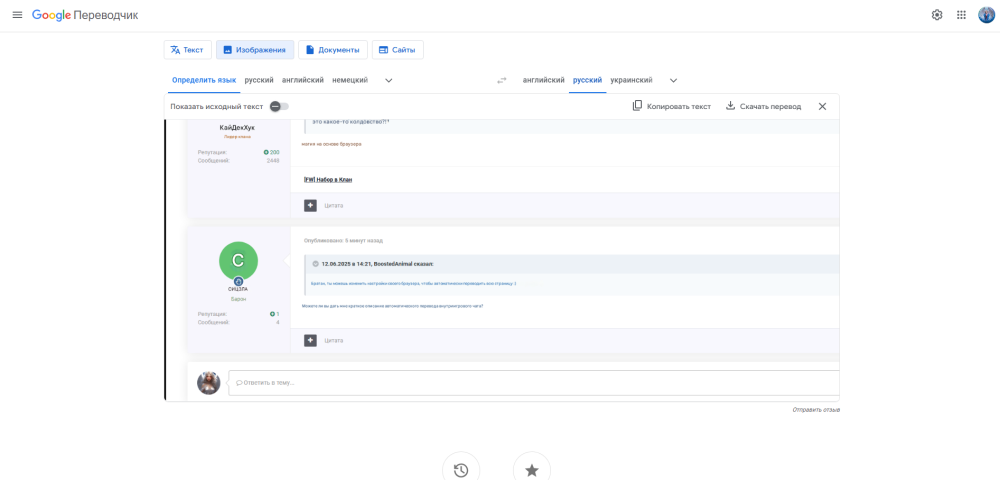Open translation history clock icon
This screenshot has width=1000, height=480.
click(461, 470)
